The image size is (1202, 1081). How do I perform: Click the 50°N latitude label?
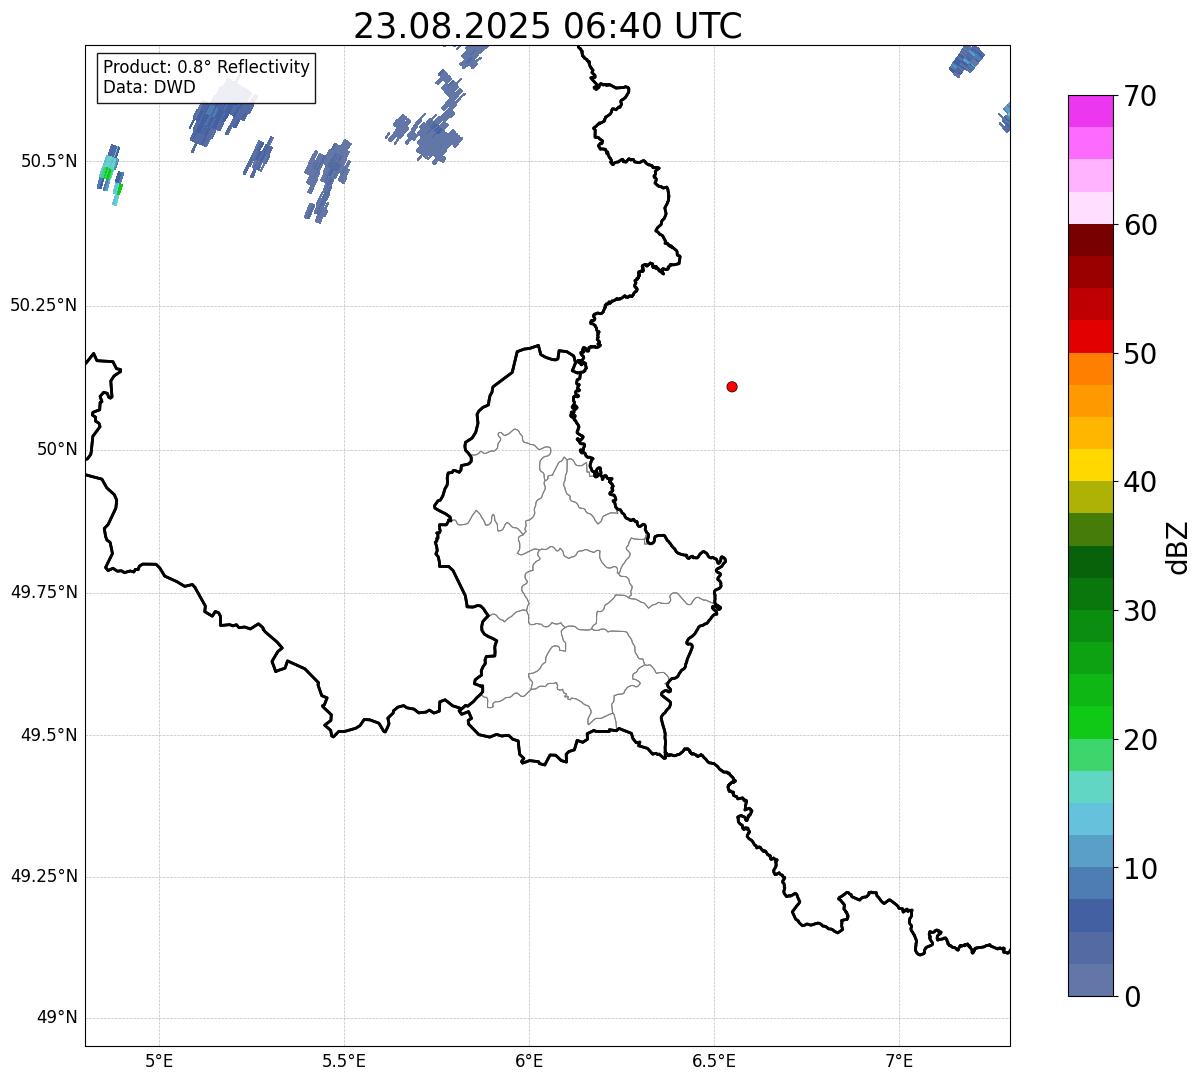click(57, 449)
